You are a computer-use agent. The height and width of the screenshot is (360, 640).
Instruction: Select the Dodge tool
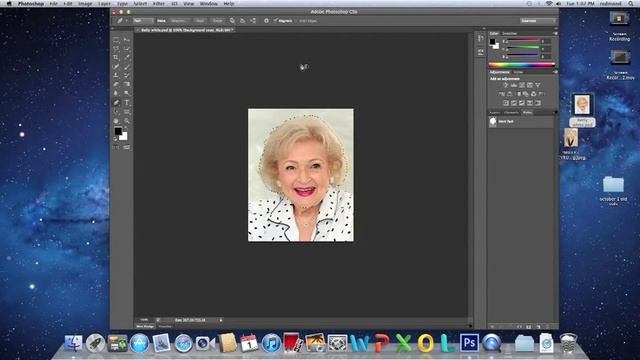pos(127,93)
